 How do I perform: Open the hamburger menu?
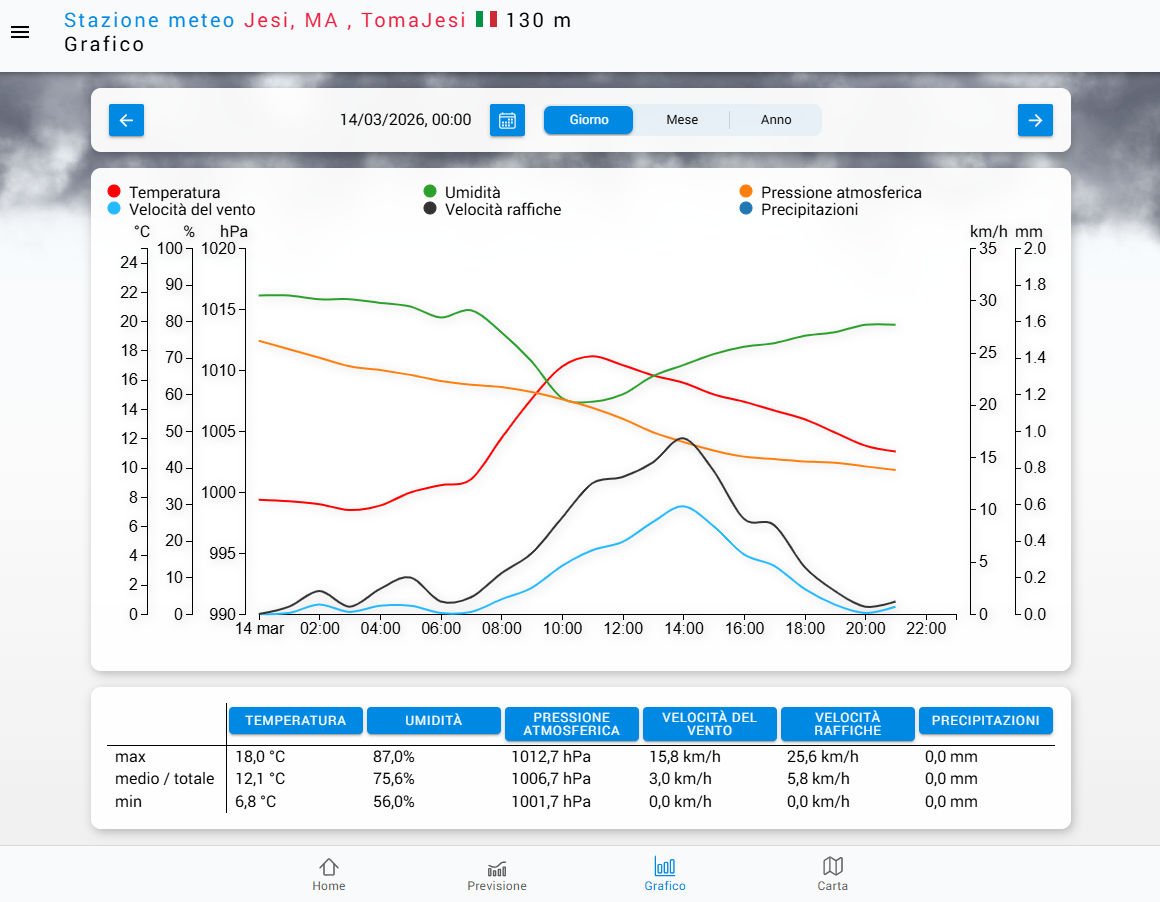tap(20, 32)
